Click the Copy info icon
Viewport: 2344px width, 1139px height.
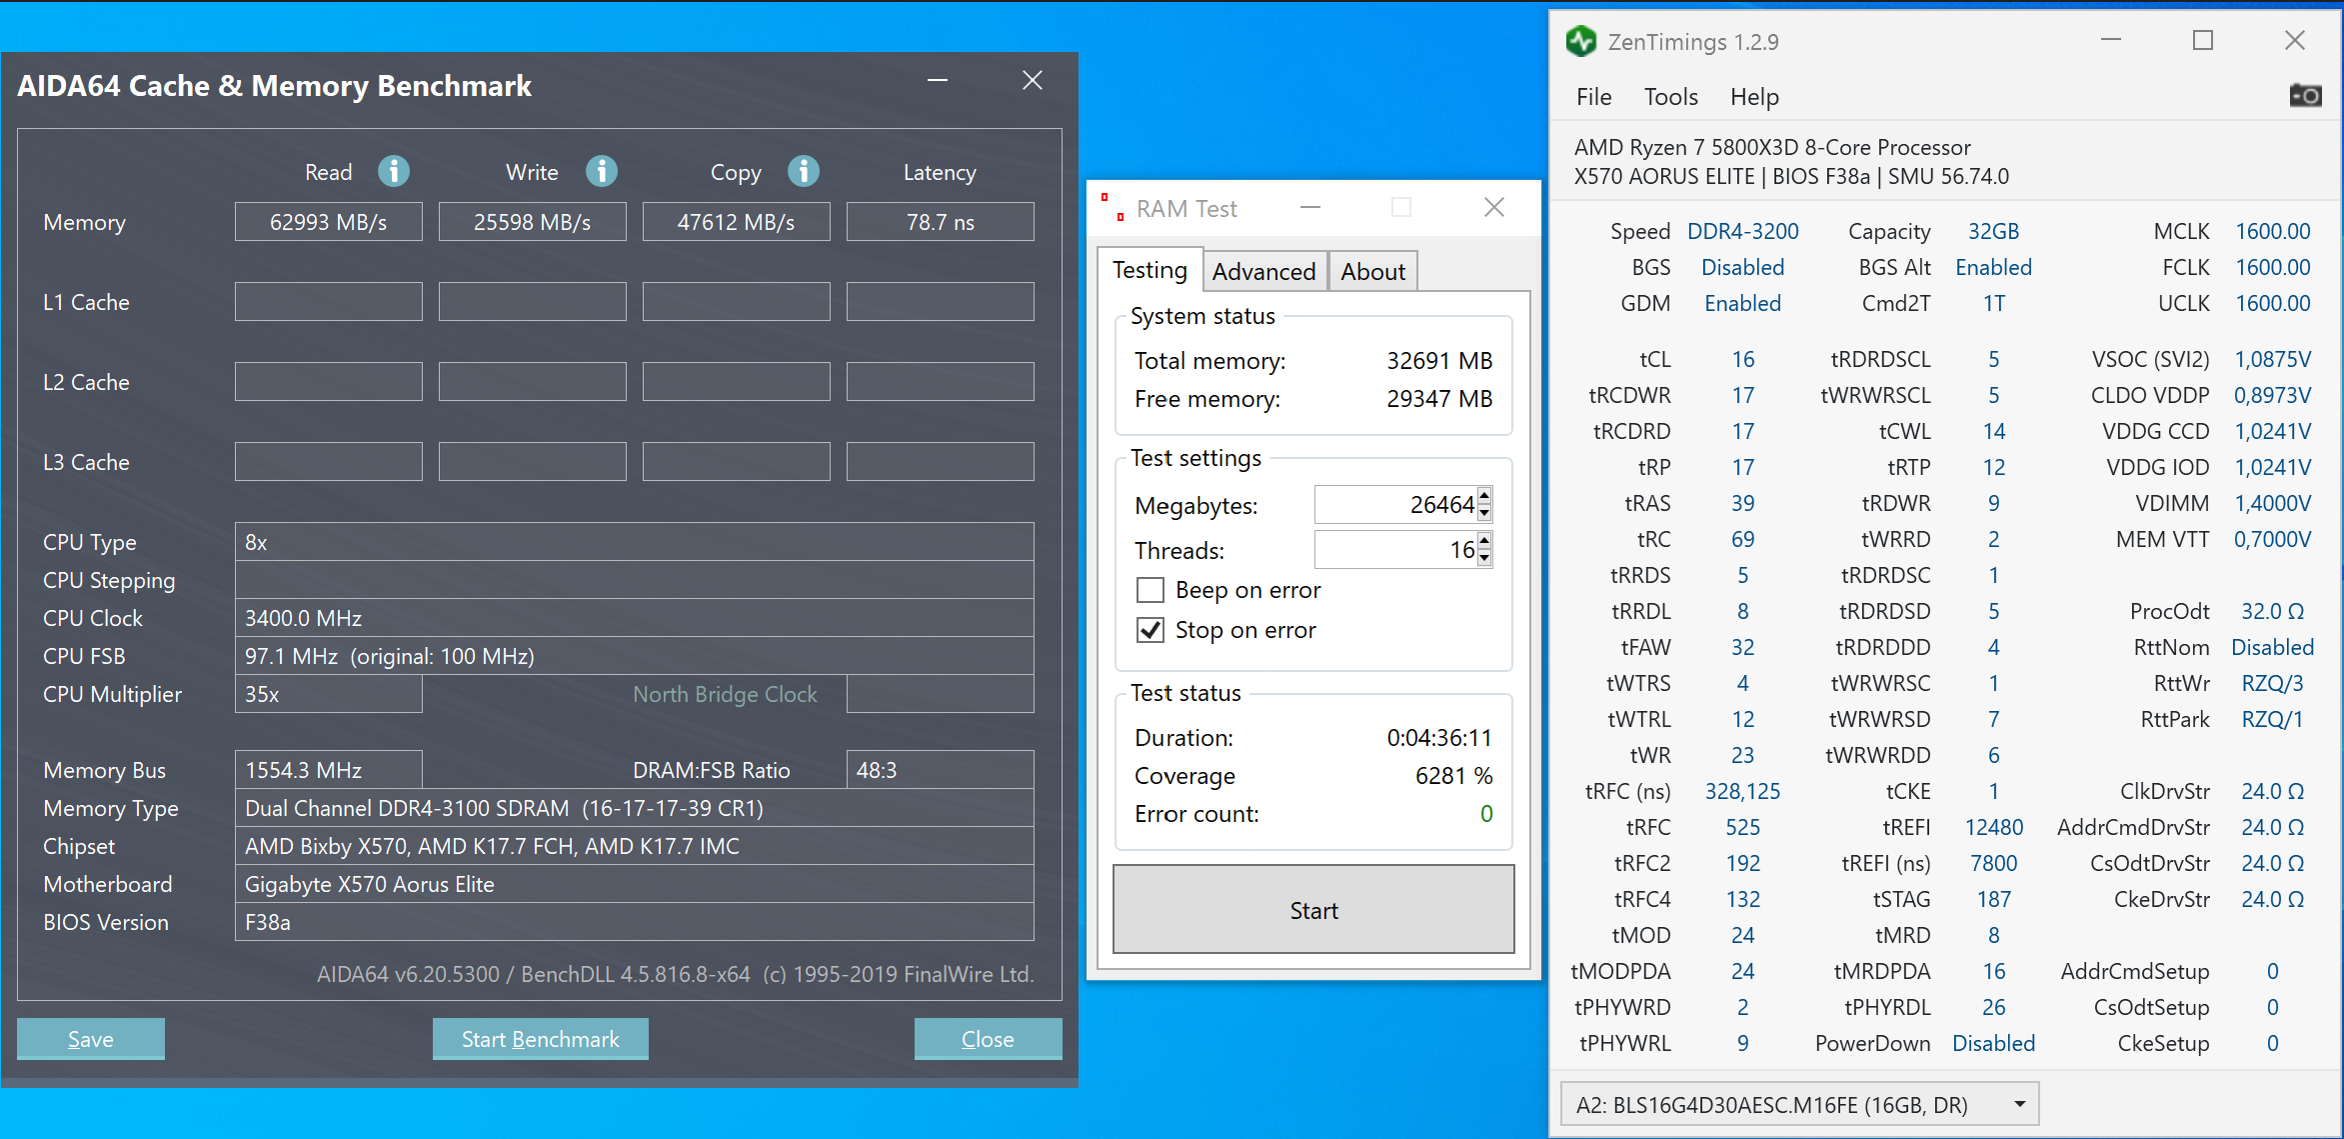(803, 172)
